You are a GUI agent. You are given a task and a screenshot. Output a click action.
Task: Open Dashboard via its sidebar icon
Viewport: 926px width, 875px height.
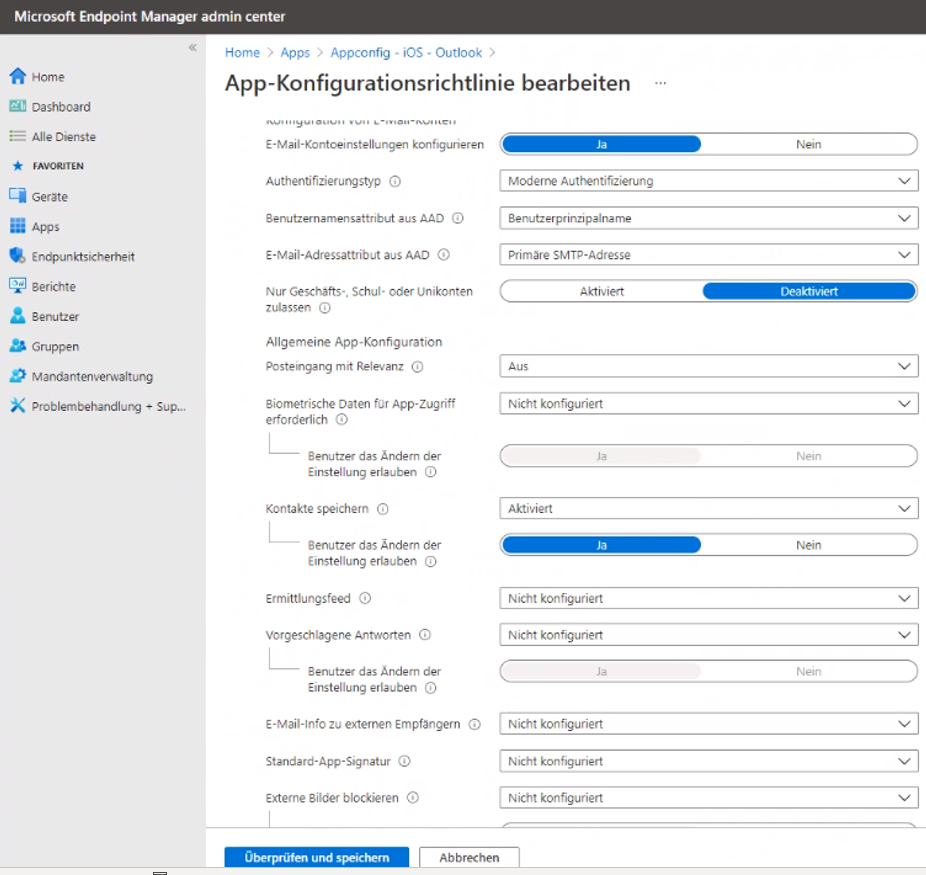17,107
